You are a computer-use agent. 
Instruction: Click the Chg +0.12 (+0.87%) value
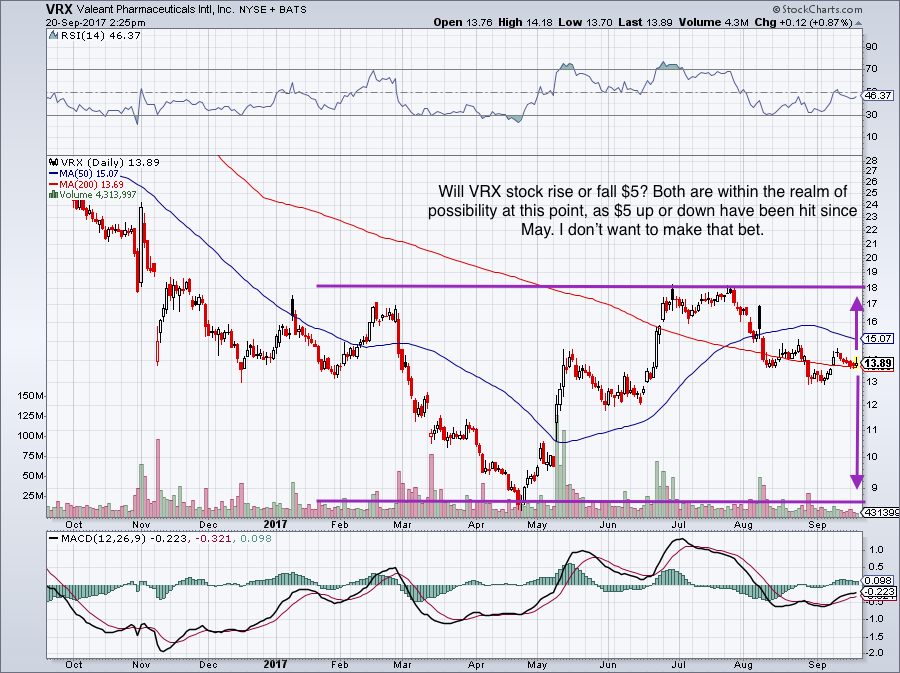click(803, 22)
